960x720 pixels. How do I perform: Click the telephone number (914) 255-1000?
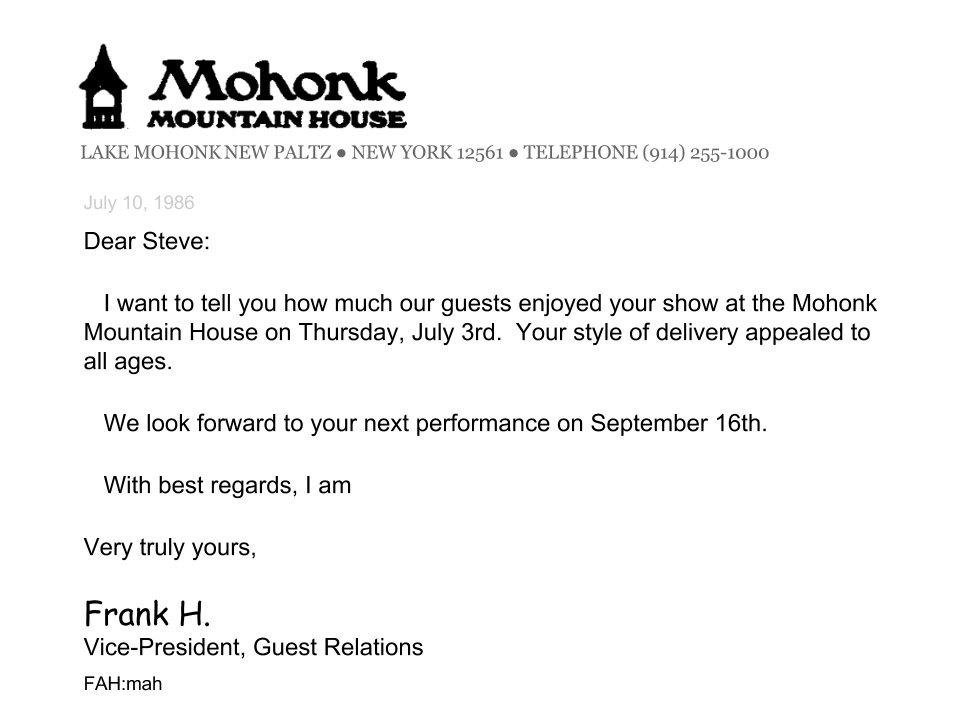click(x=705, y=153)
